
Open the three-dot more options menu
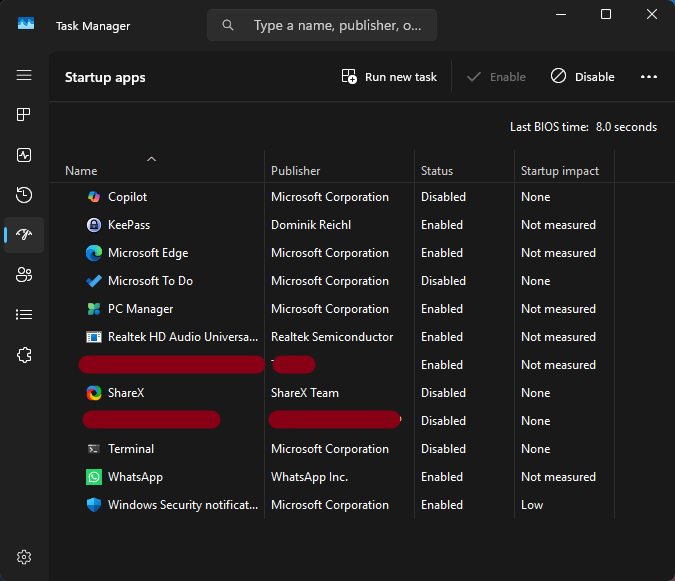[649, 77]
